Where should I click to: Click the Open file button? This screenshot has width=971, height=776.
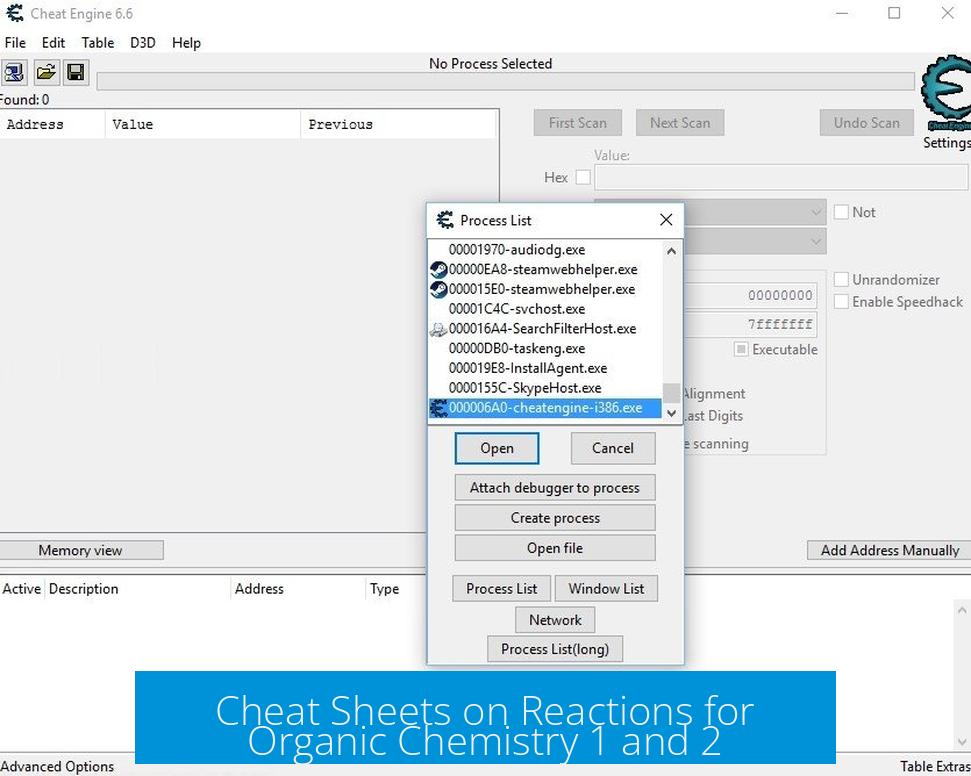pos(555,548)
